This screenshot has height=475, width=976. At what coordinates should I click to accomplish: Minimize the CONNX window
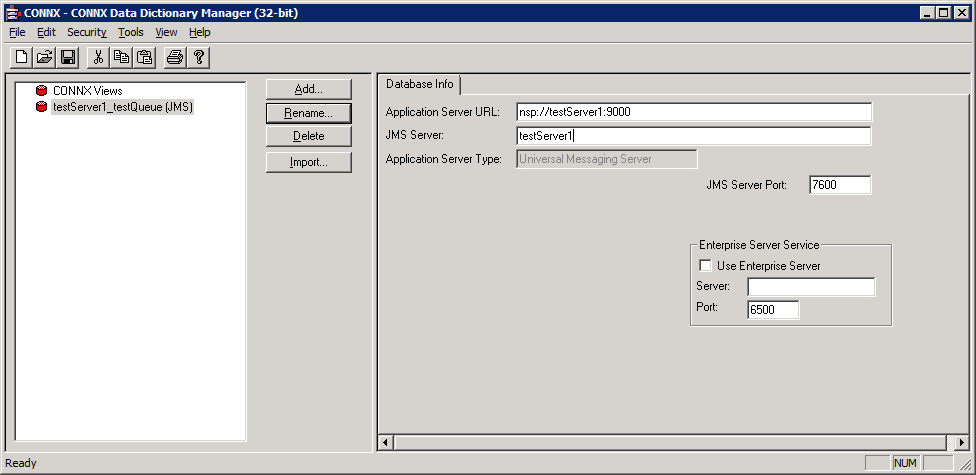pos(927,12)
